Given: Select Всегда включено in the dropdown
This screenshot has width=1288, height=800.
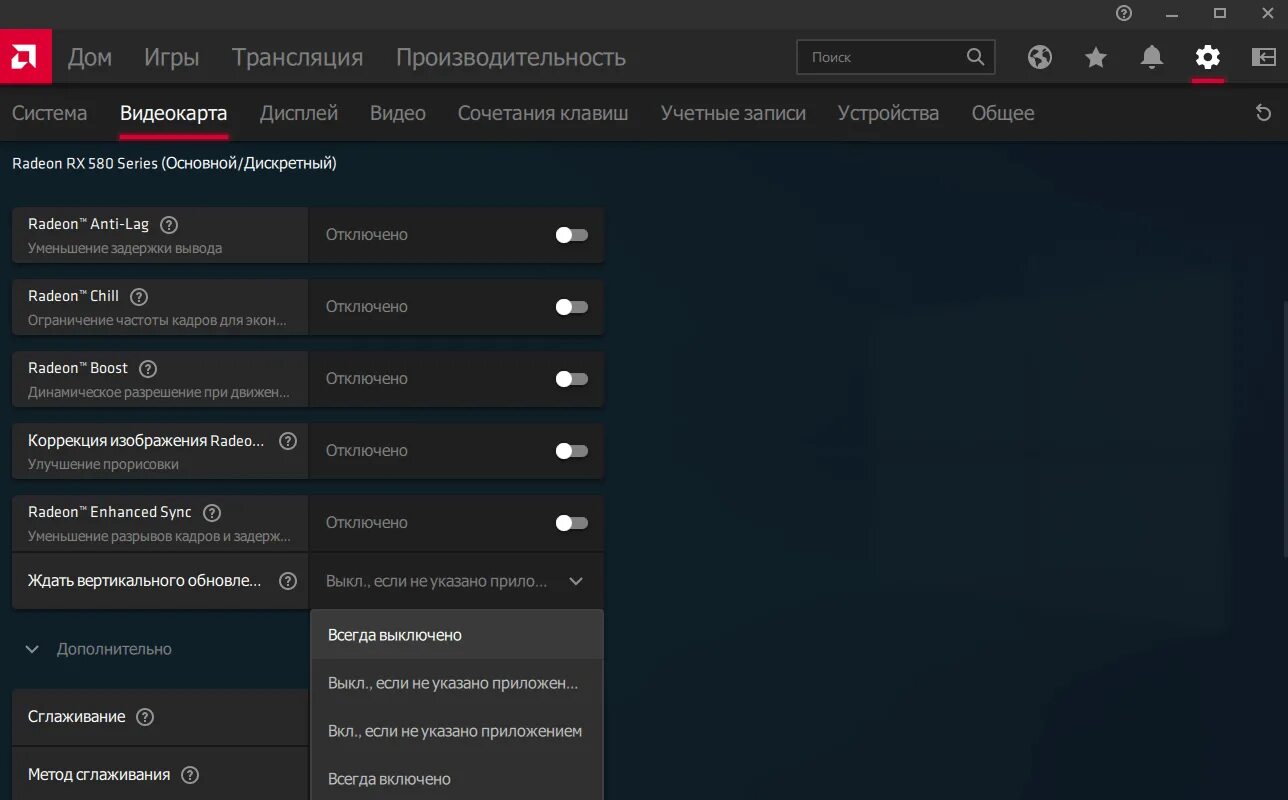Looking at the screenshot, I should point(390,778).
